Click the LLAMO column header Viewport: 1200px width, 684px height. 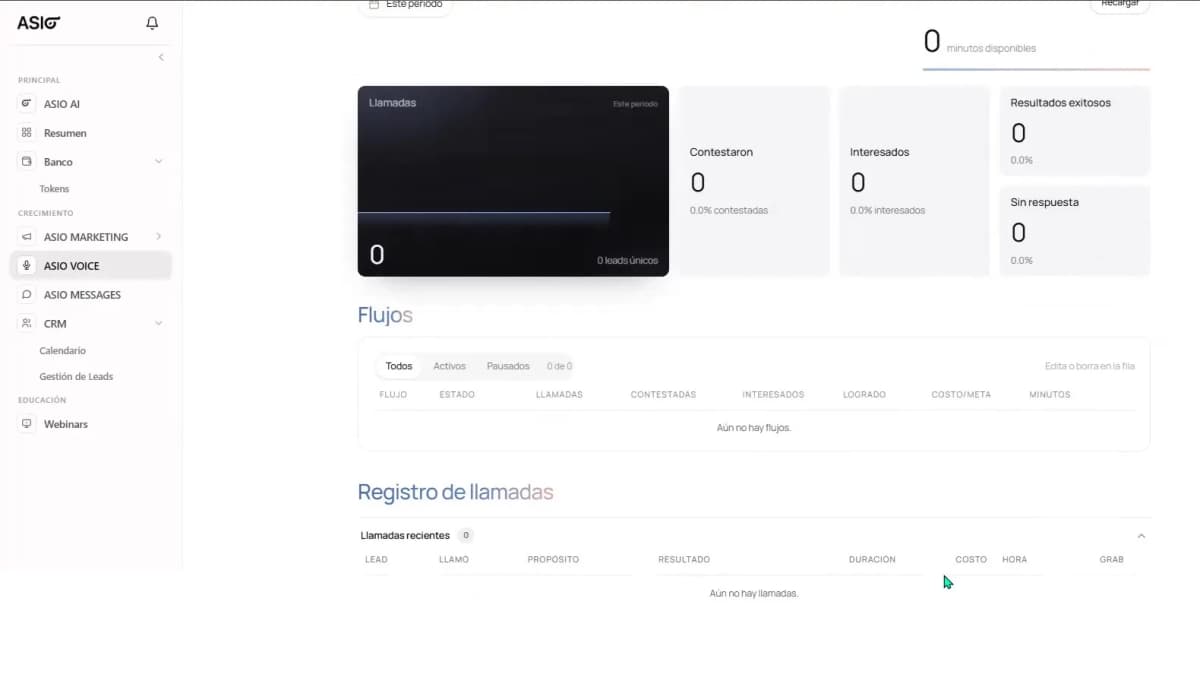click(454, 560)
